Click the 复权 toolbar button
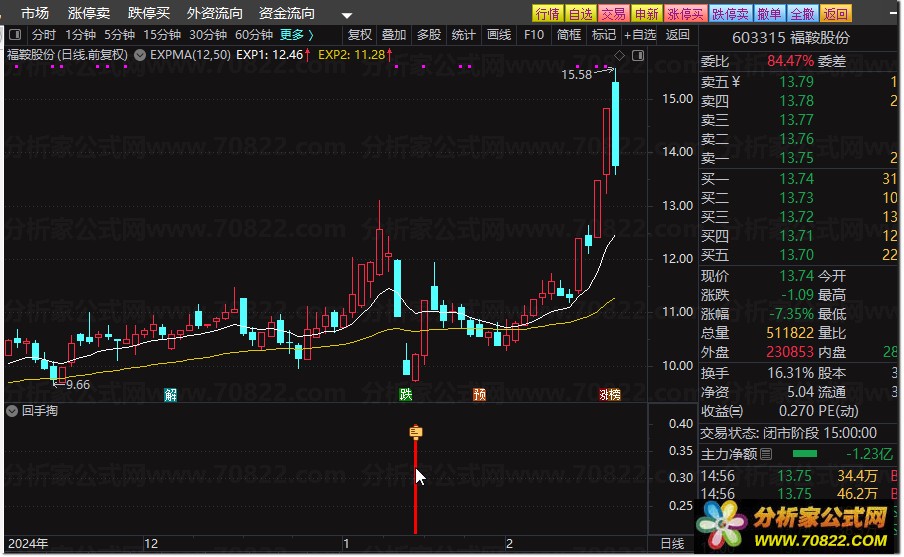904x557 pixels. point(360,35)
